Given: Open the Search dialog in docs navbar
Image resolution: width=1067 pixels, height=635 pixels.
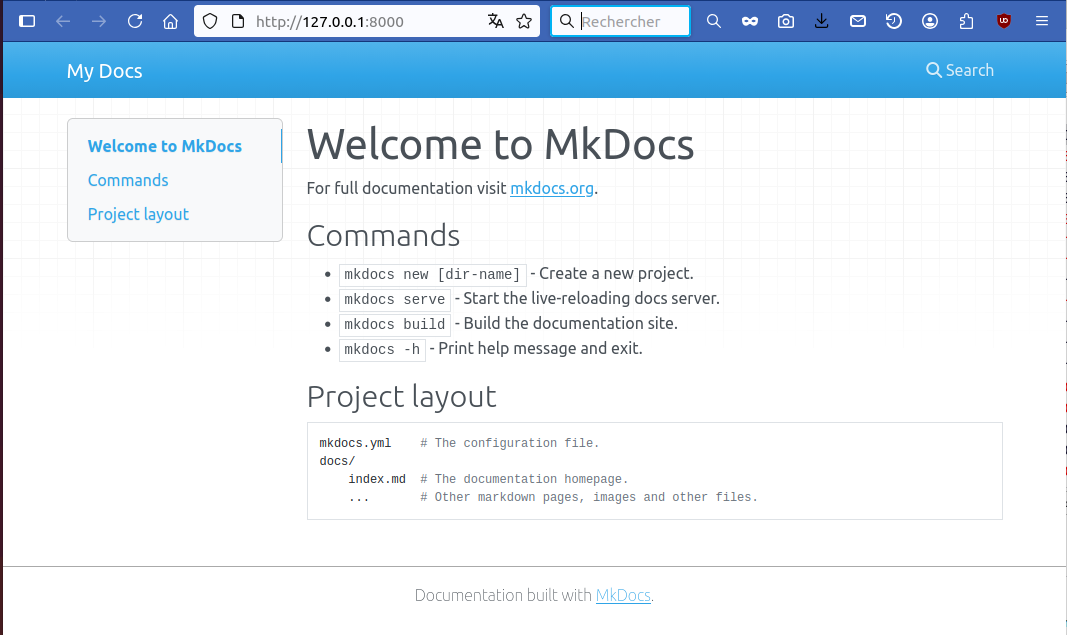Looking at the screenshot, I should coord(960,70).
